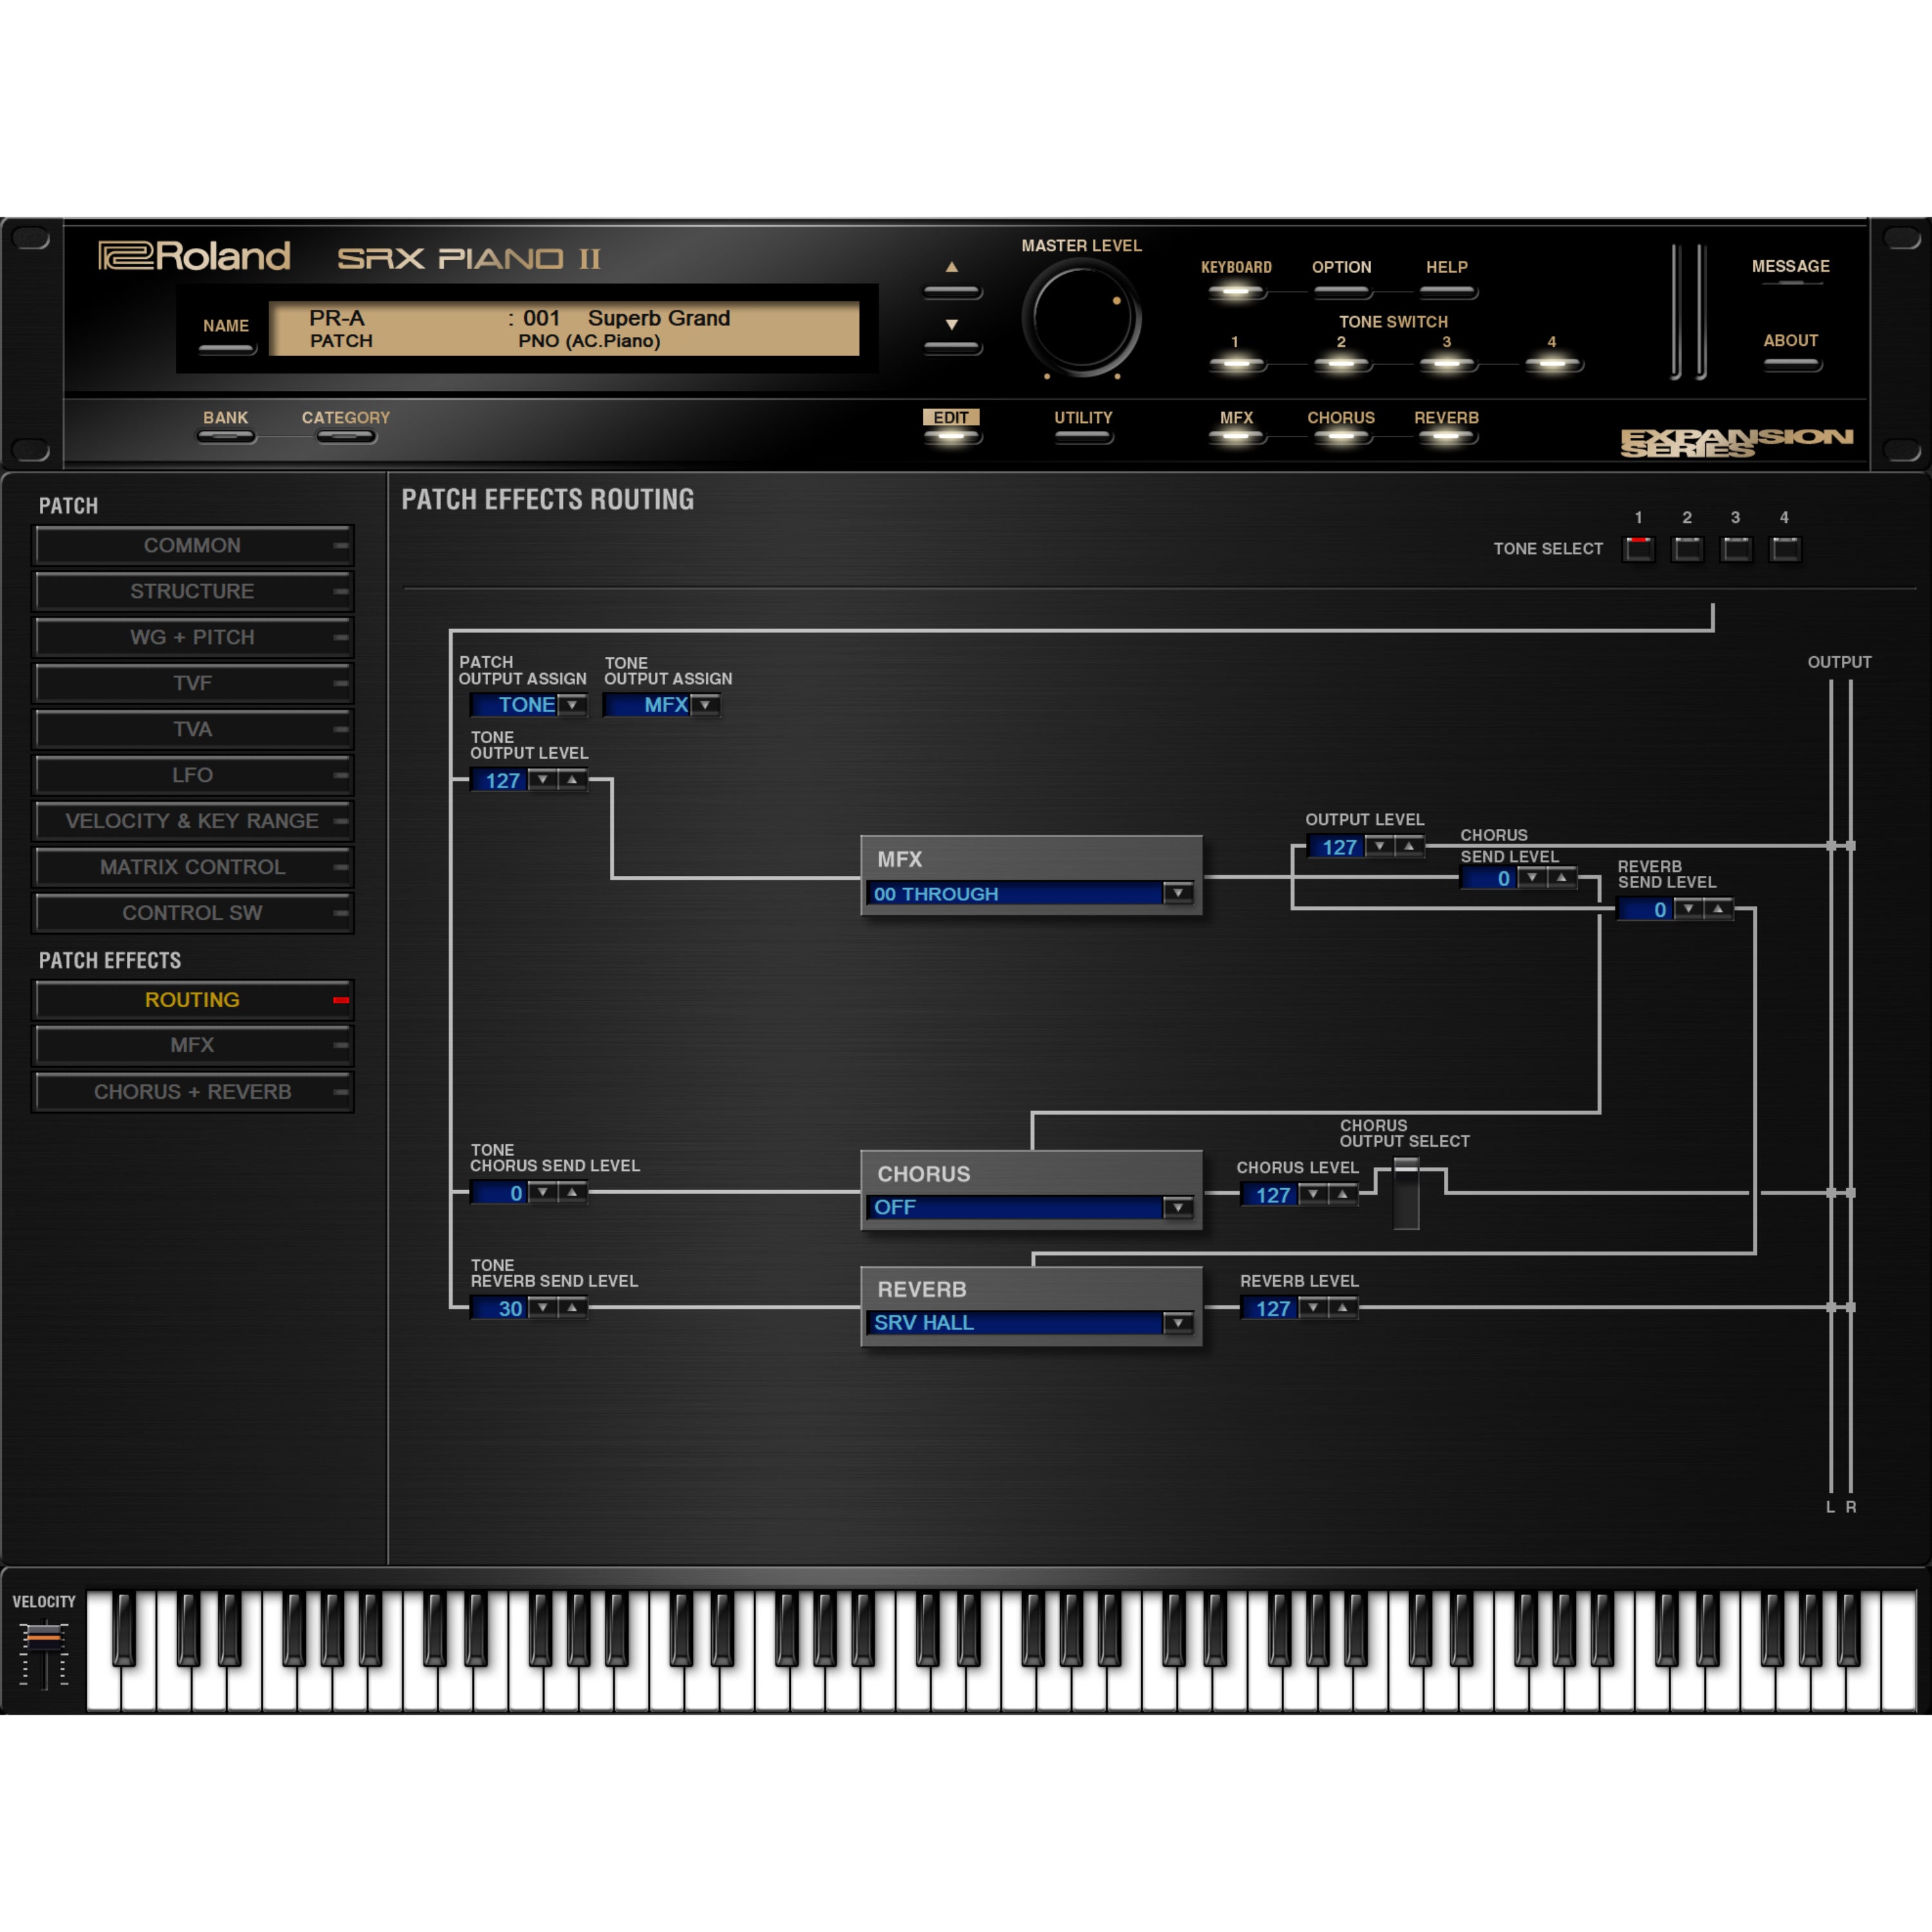Select Tone 4 in Tone Select
Viewport: 1932px width, 1932px height.
pos(1785,549)
